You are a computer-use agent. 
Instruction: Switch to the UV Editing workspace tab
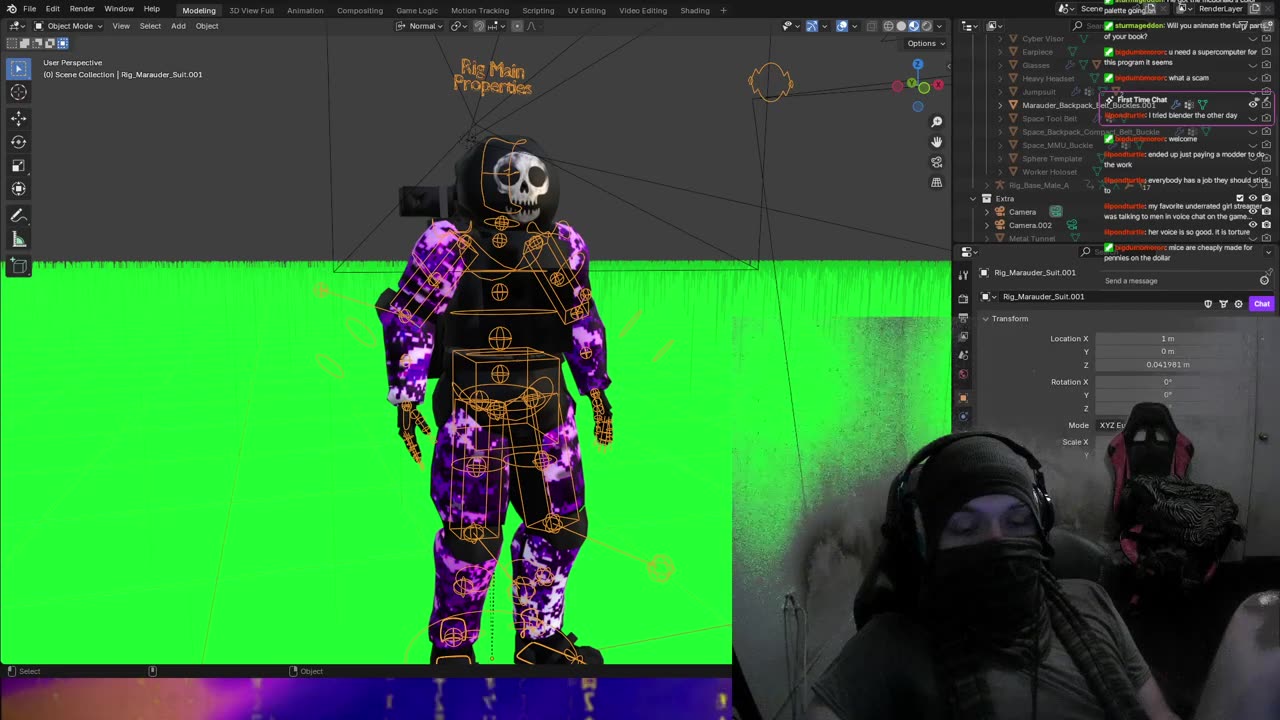pyautogui.click(x=586, y=10)
